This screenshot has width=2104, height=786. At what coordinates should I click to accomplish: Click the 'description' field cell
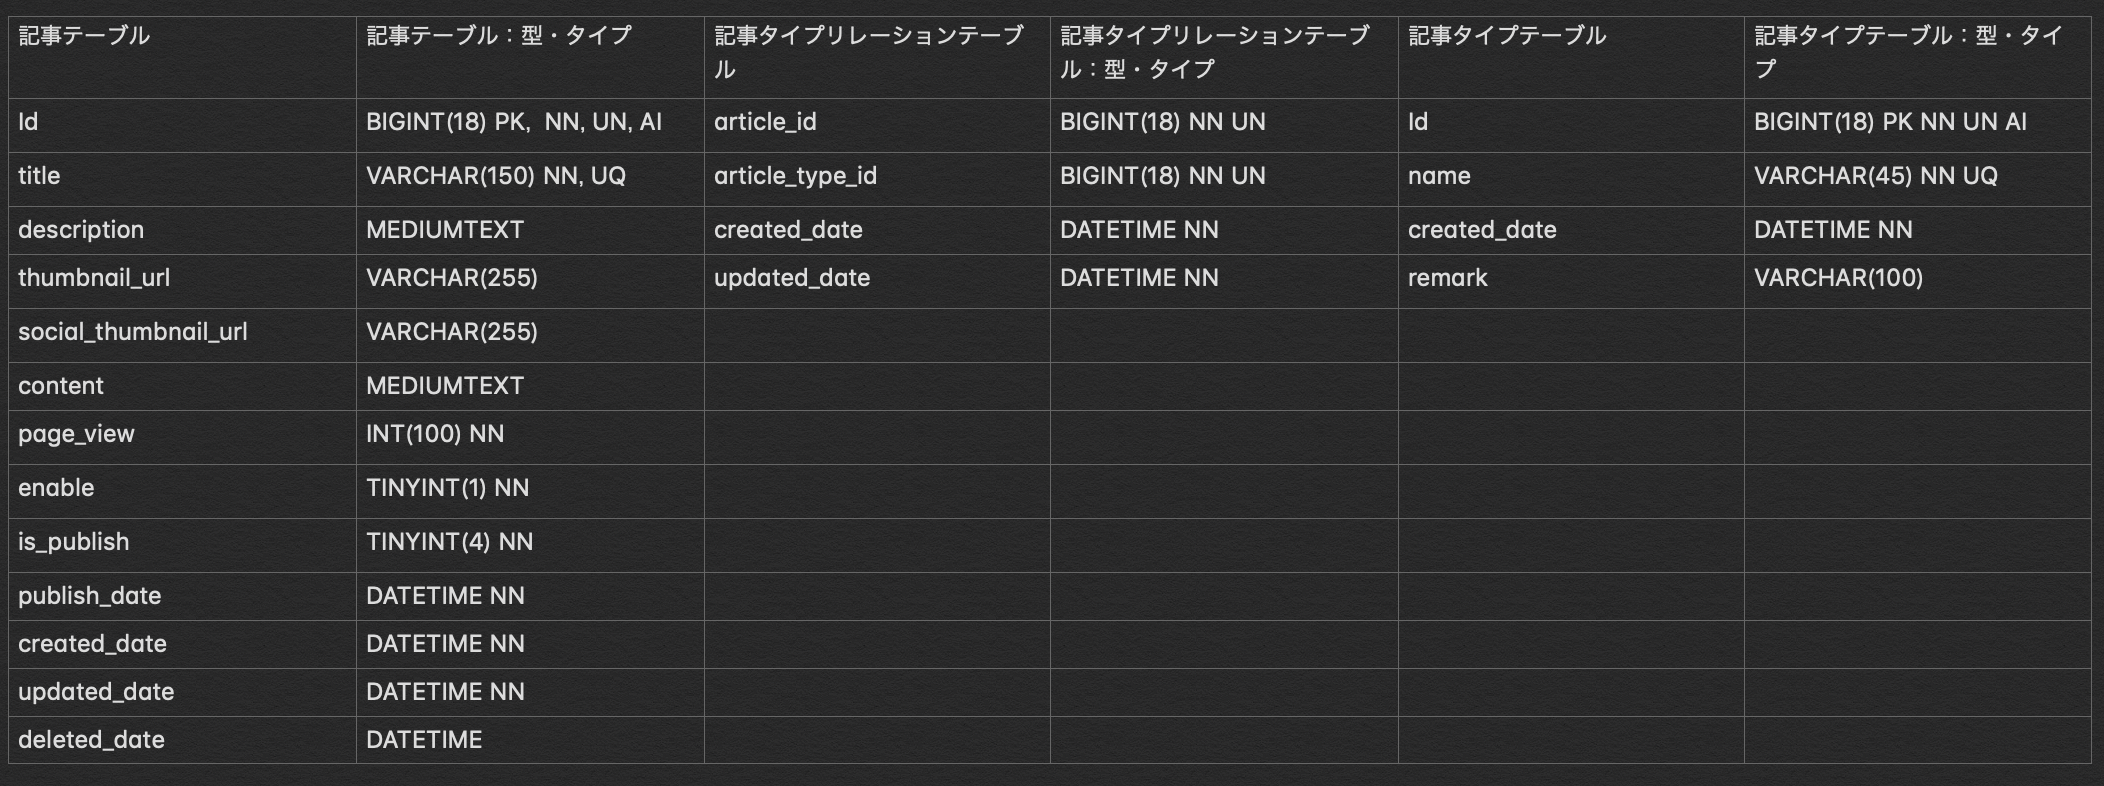pyautogui.click(x=182, y=230)
